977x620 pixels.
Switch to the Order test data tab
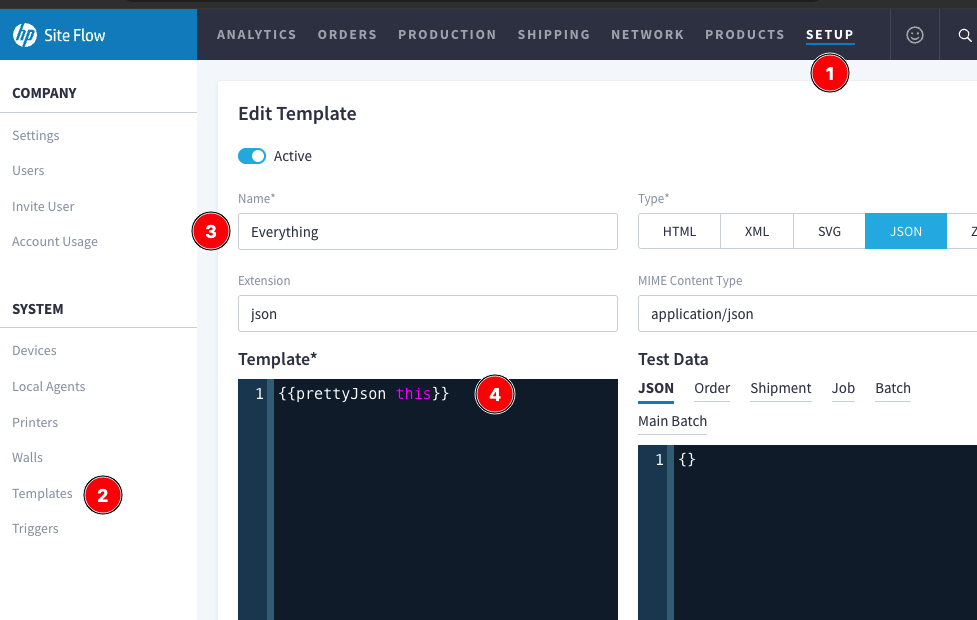712,388
